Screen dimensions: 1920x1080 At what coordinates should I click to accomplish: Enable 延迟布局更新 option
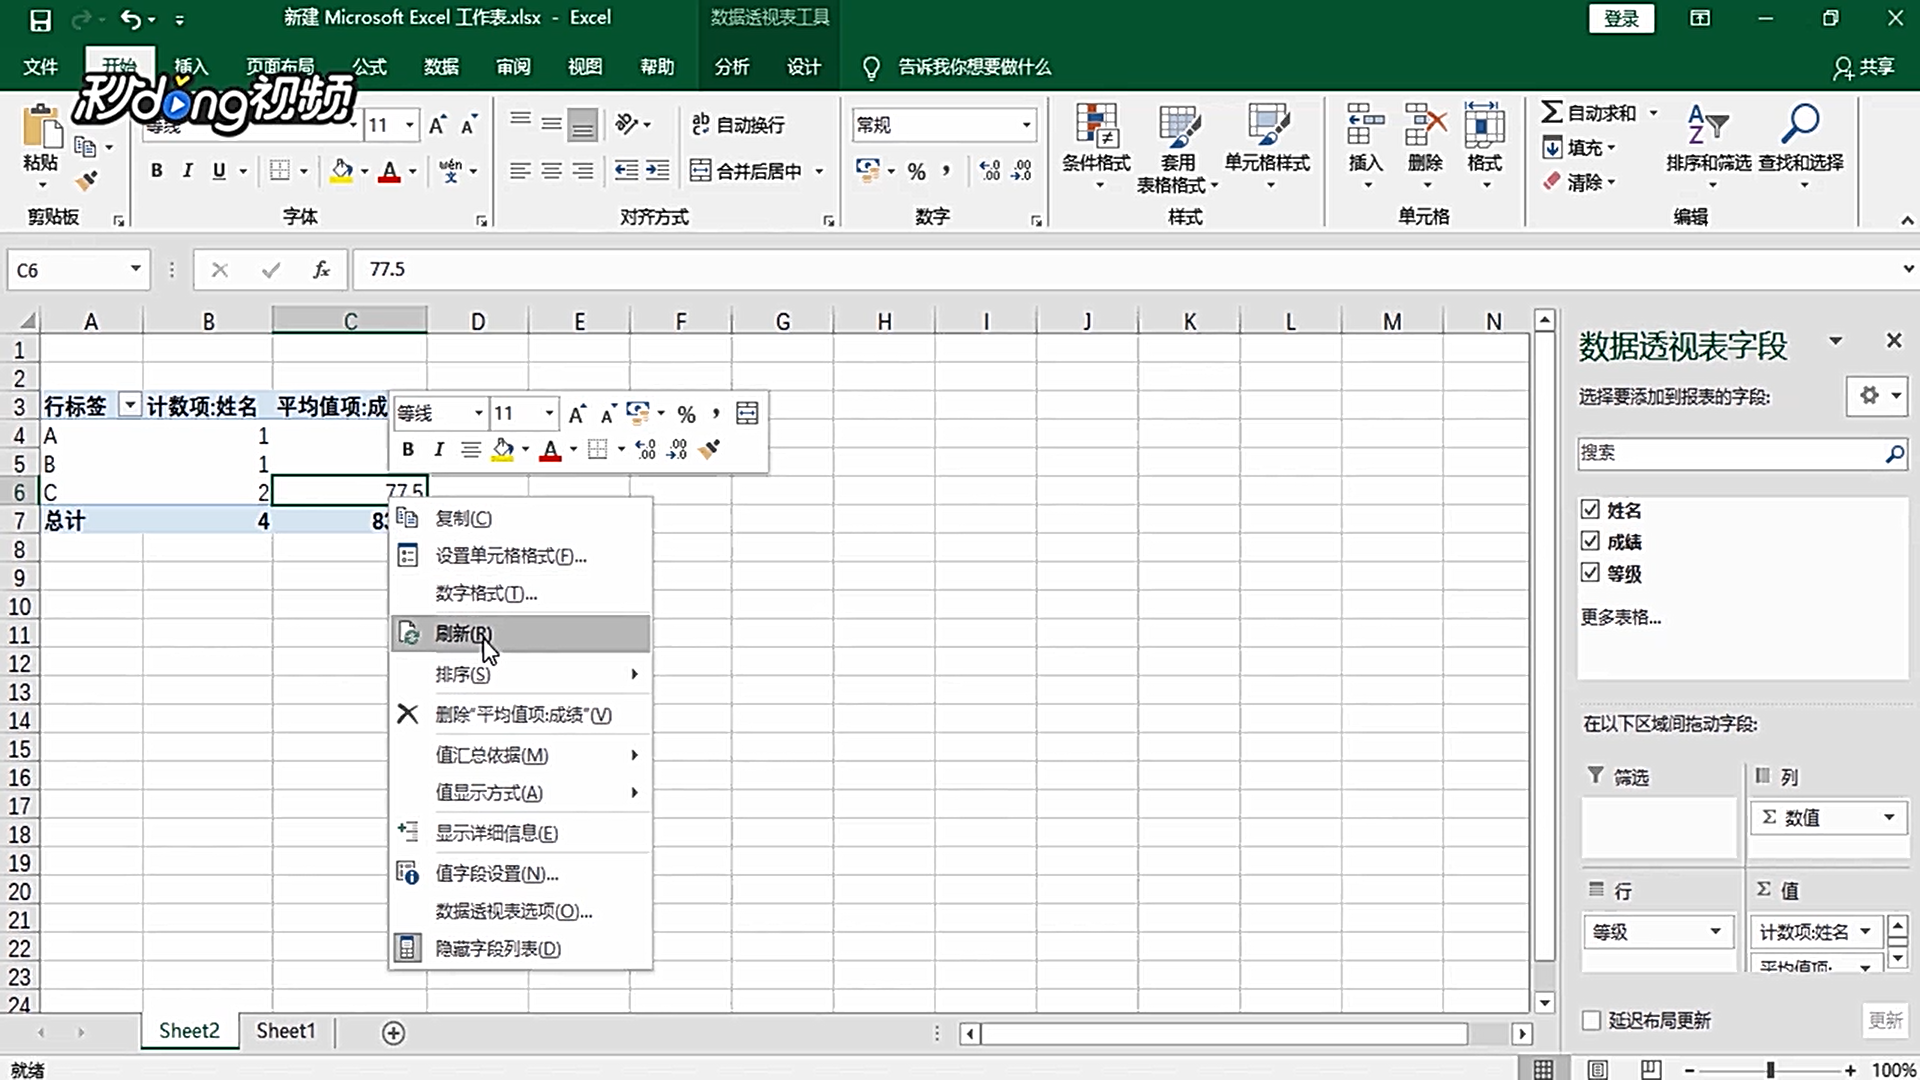click(x=1592, y=1019)
